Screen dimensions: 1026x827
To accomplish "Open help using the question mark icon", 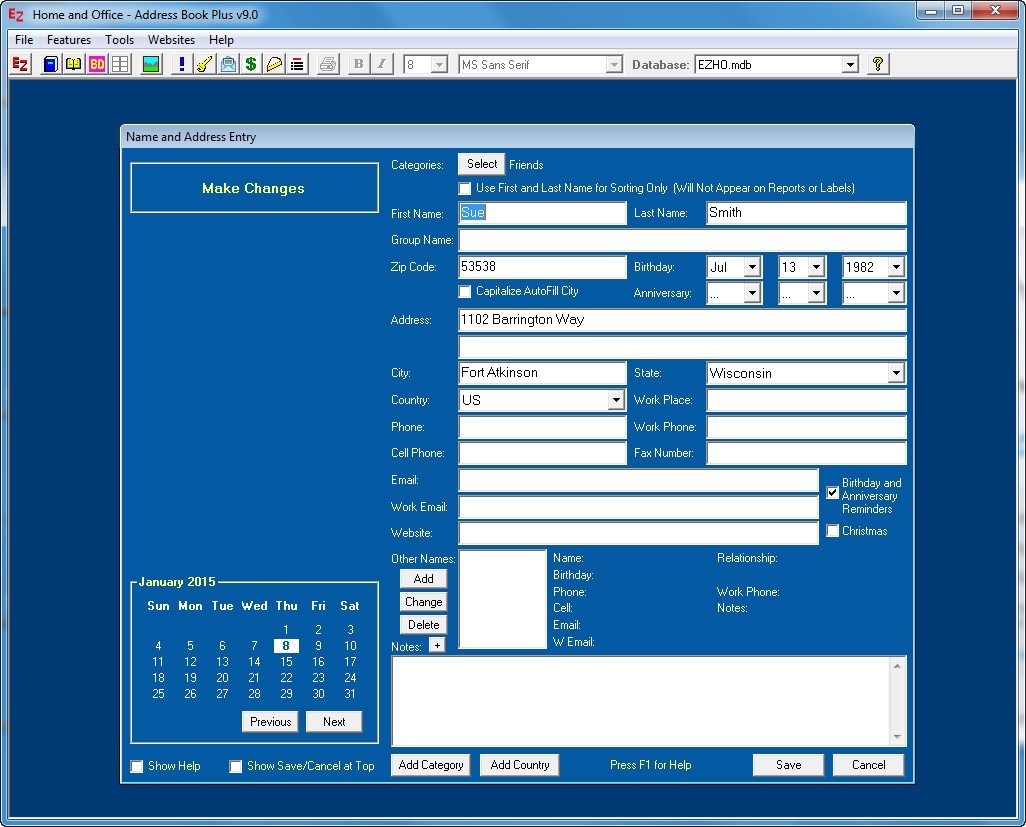I will 878,63.
